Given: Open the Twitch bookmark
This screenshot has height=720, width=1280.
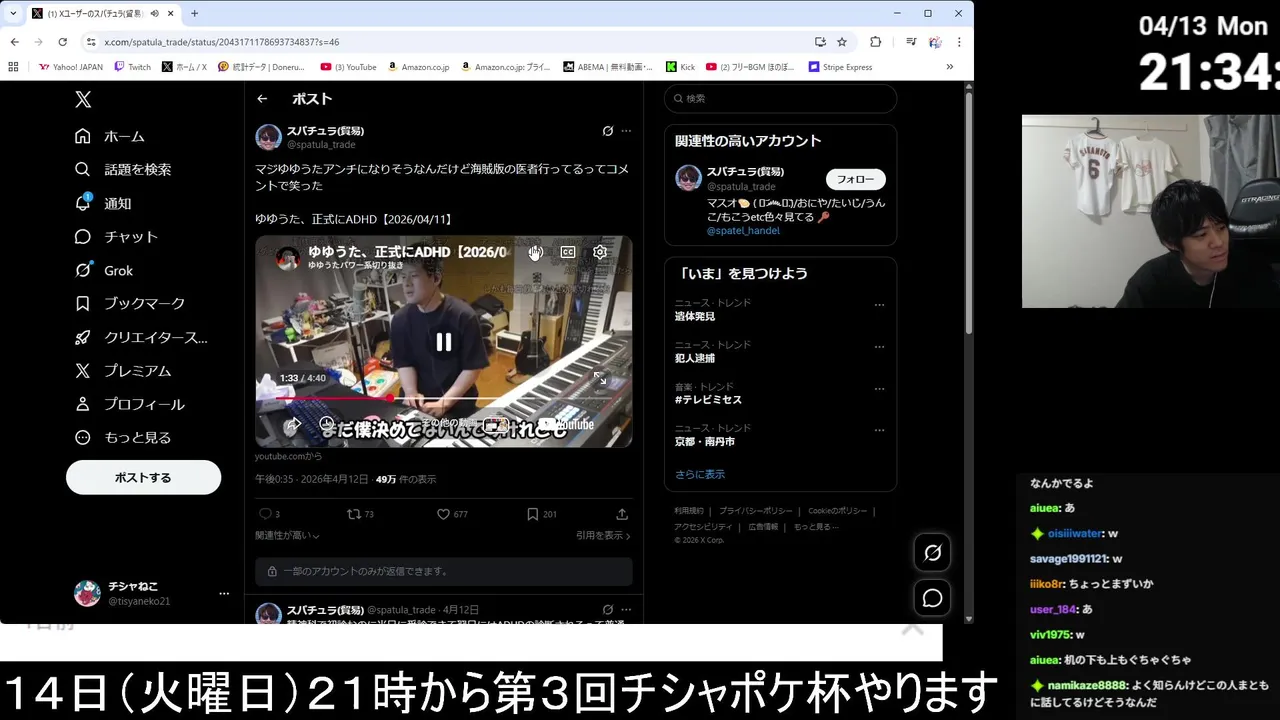Looking at the screenshot, I should pyautogui.click(x=133, y=67).
